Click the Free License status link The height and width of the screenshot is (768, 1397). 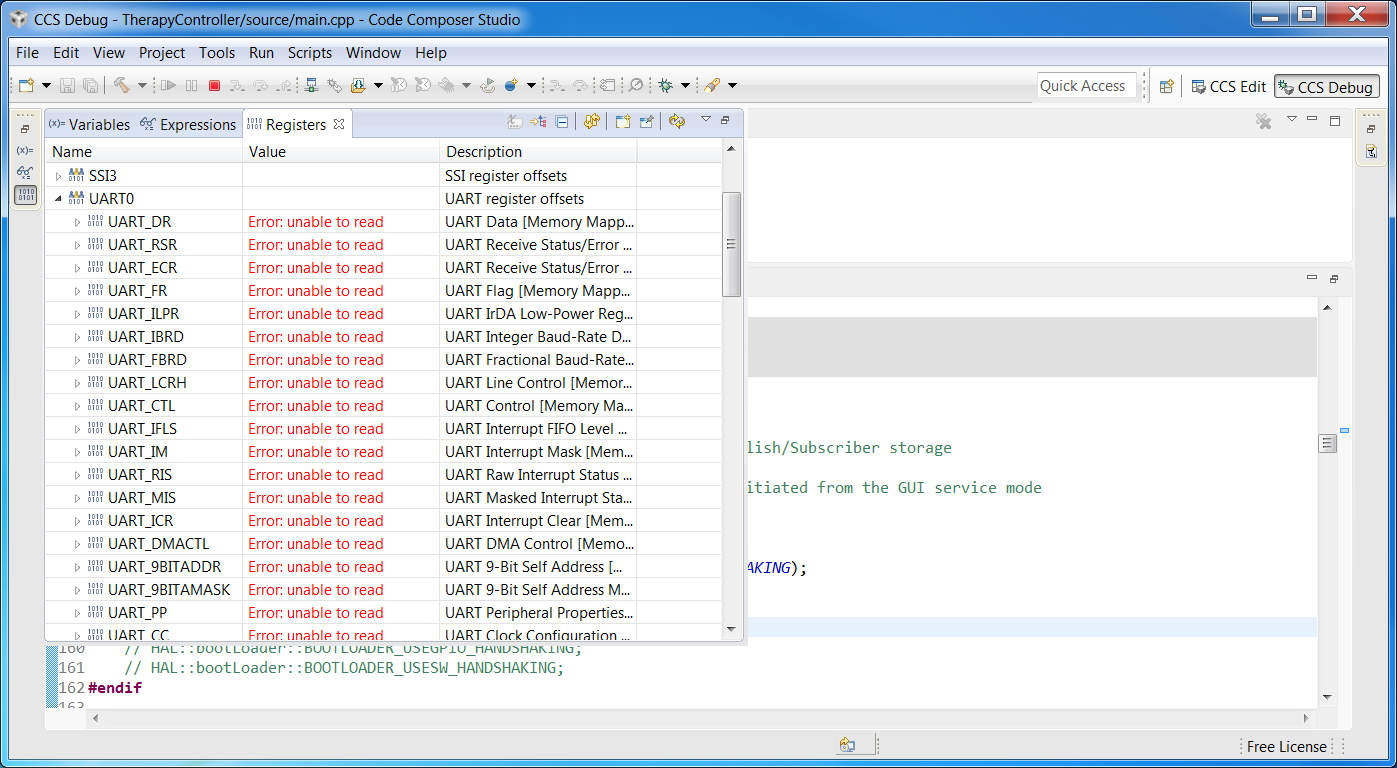(1287, 747)
